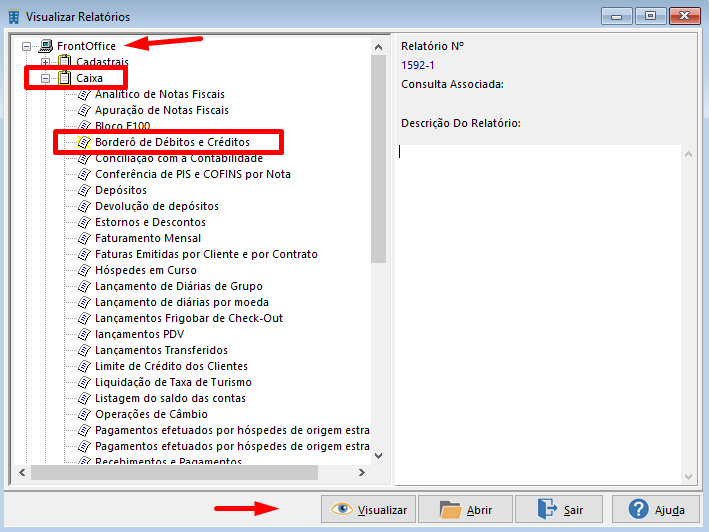Click report icon beside Conferência de PIS e COFINS
709x532 pixels.
84,174
